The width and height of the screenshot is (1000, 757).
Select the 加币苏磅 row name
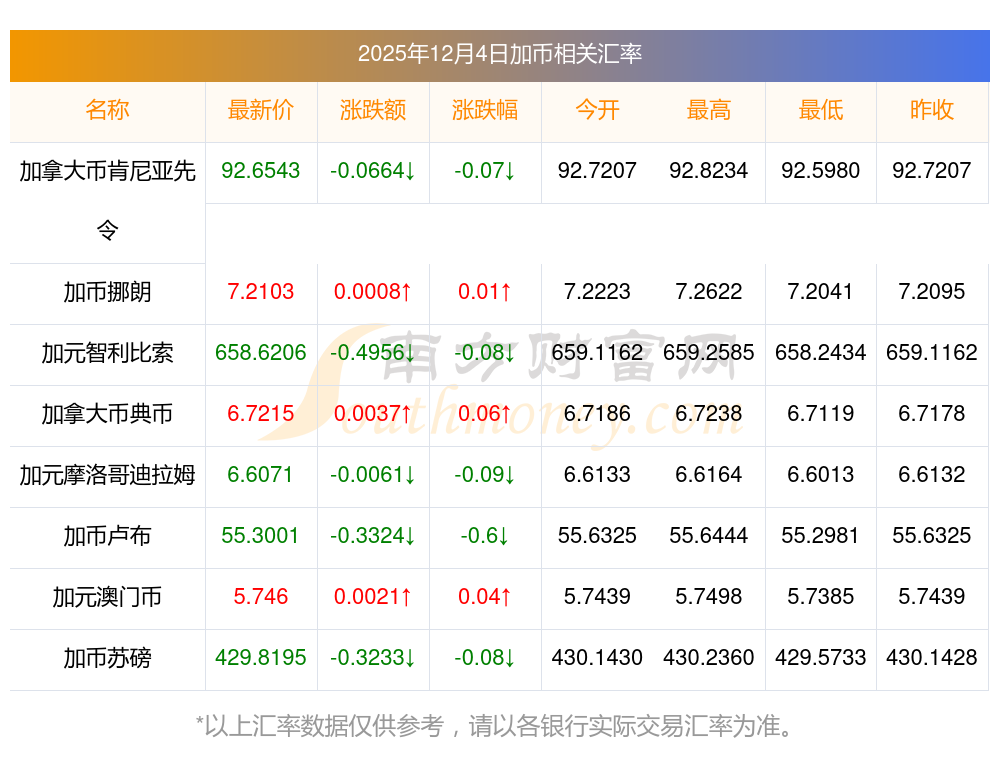coord(107,658)
